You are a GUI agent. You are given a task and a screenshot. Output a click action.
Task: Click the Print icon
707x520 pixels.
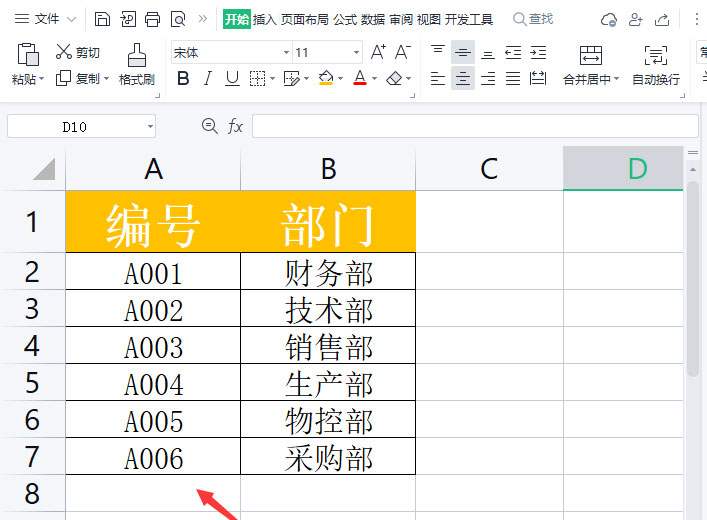(x=152, y=19)
